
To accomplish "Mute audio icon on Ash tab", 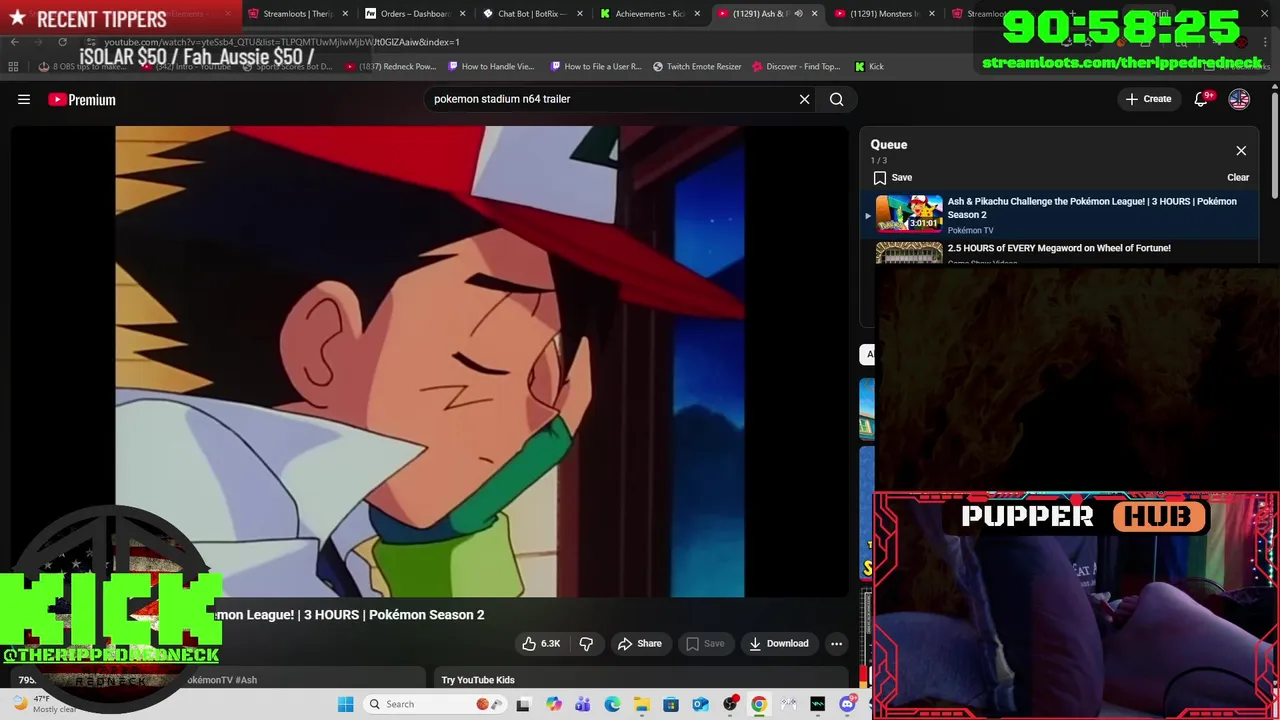I will (x=798, y=14).
